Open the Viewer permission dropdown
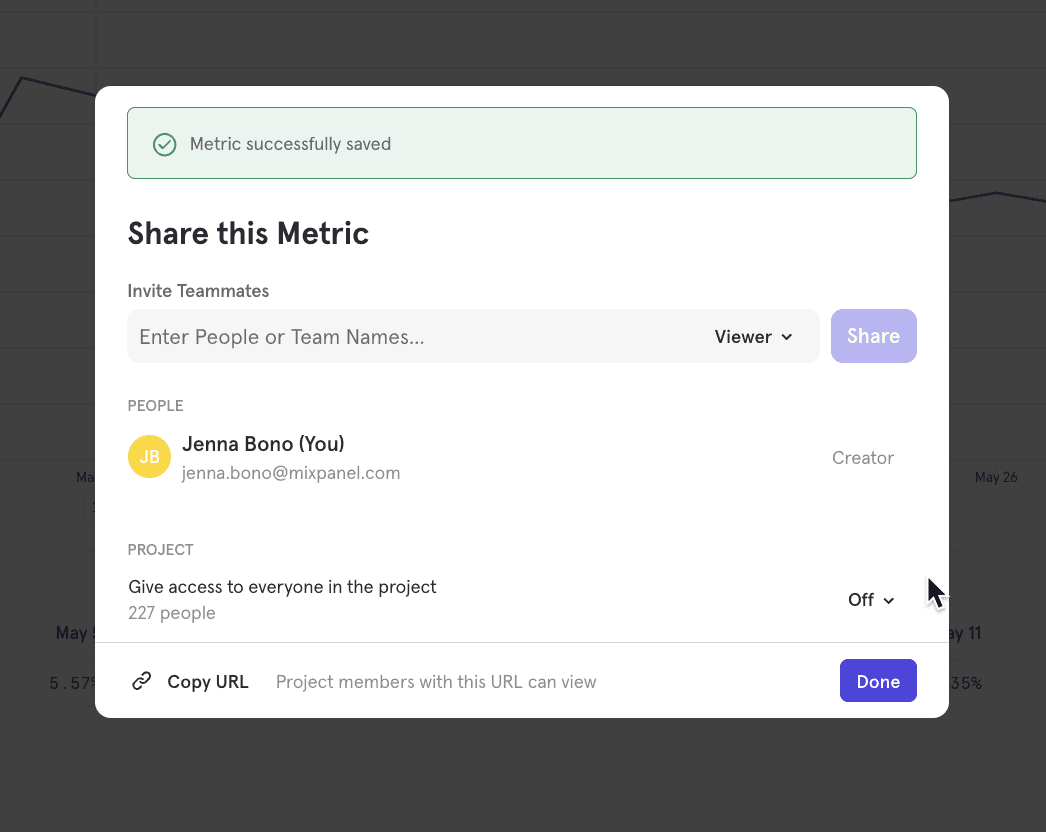 pos(753,337)
